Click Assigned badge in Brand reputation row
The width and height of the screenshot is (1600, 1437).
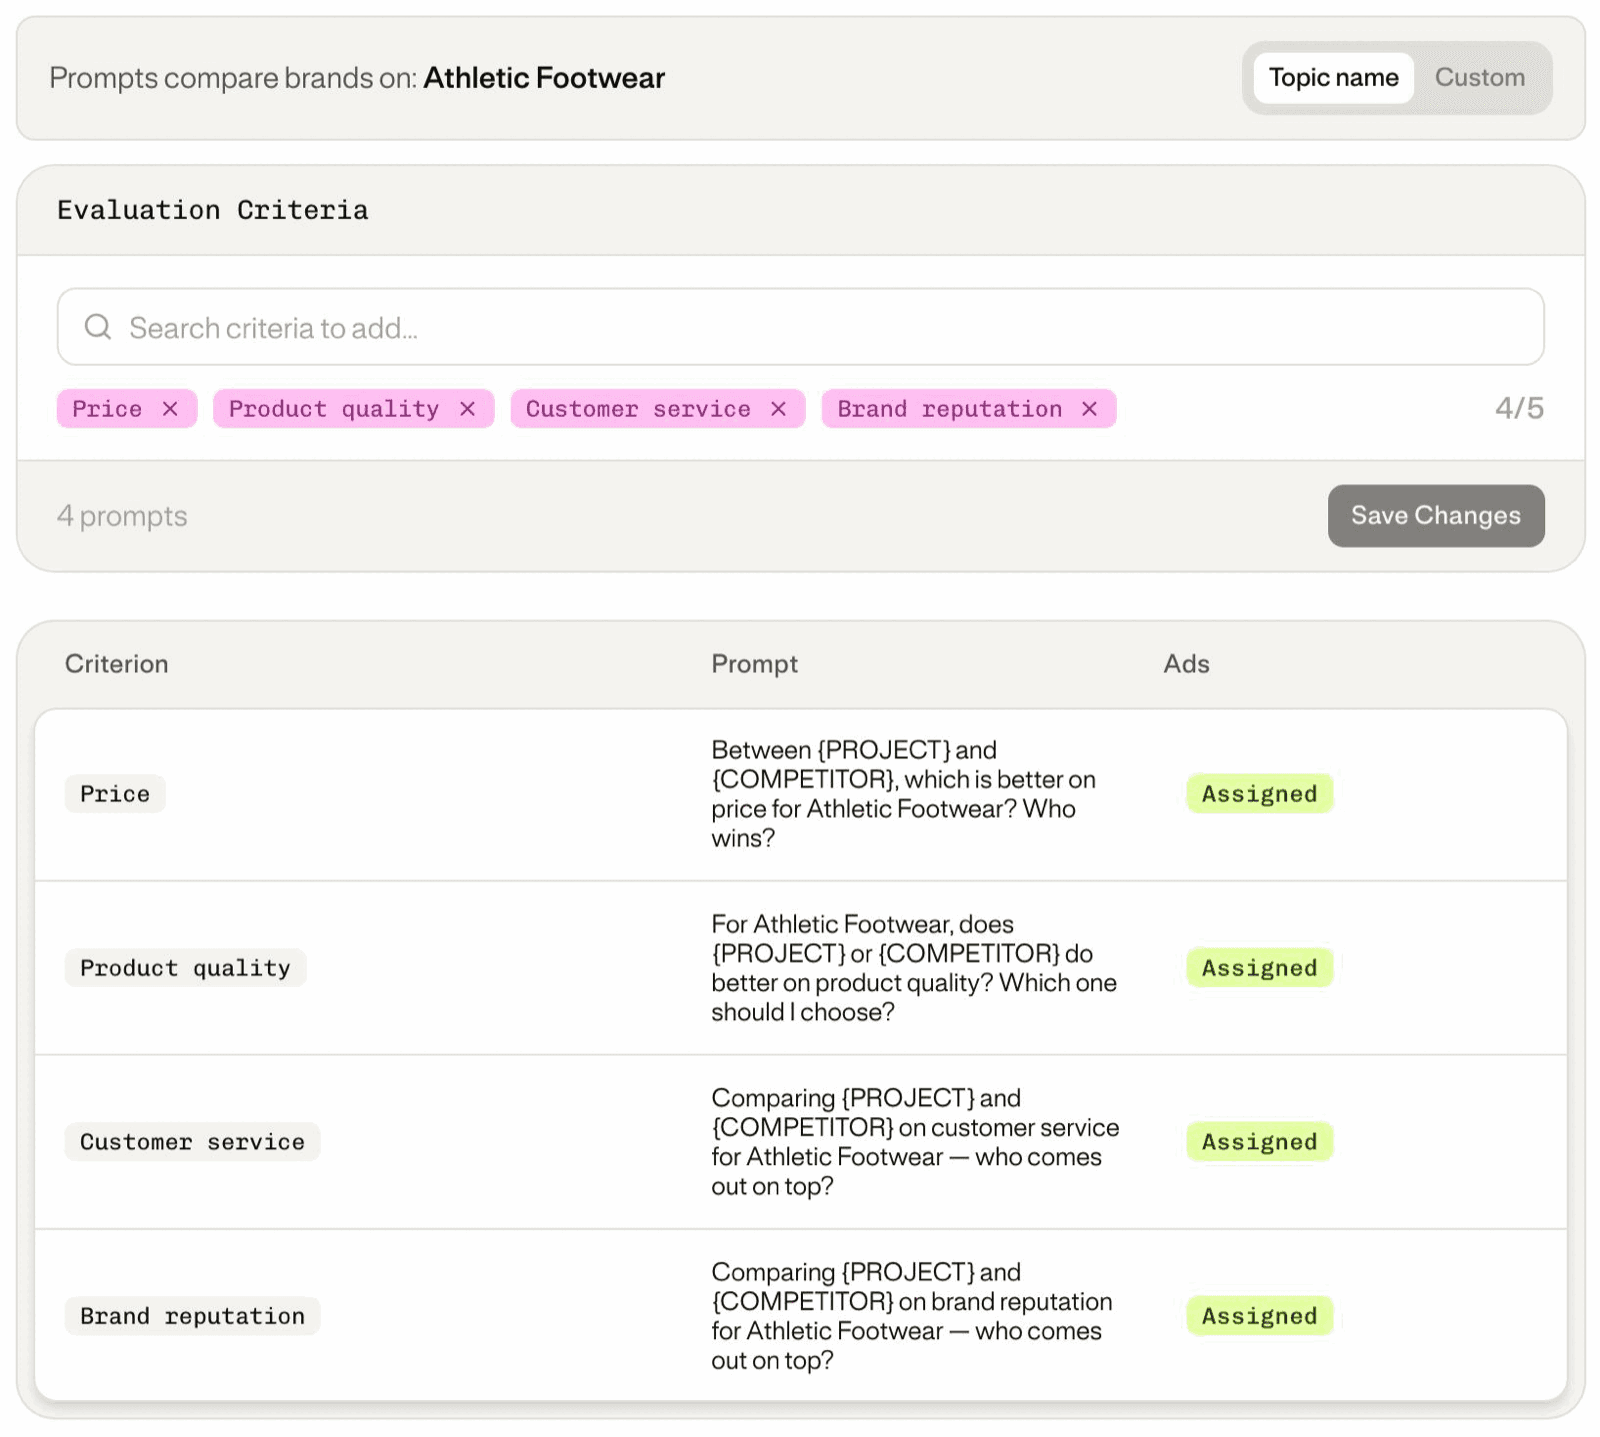click(x=1259, y=1316)
